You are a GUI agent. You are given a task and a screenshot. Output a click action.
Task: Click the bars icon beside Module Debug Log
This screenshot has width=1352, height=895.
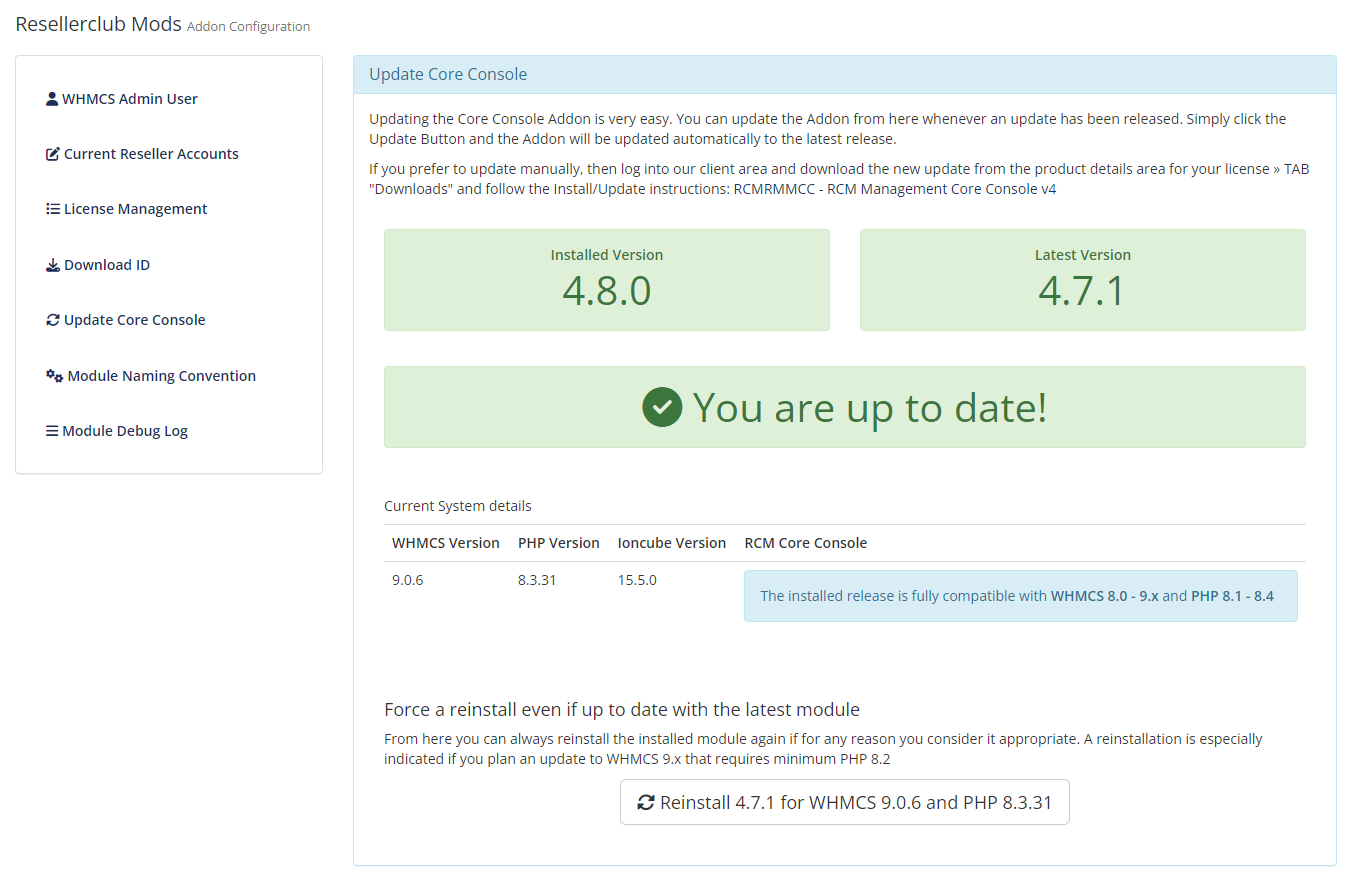52,431
